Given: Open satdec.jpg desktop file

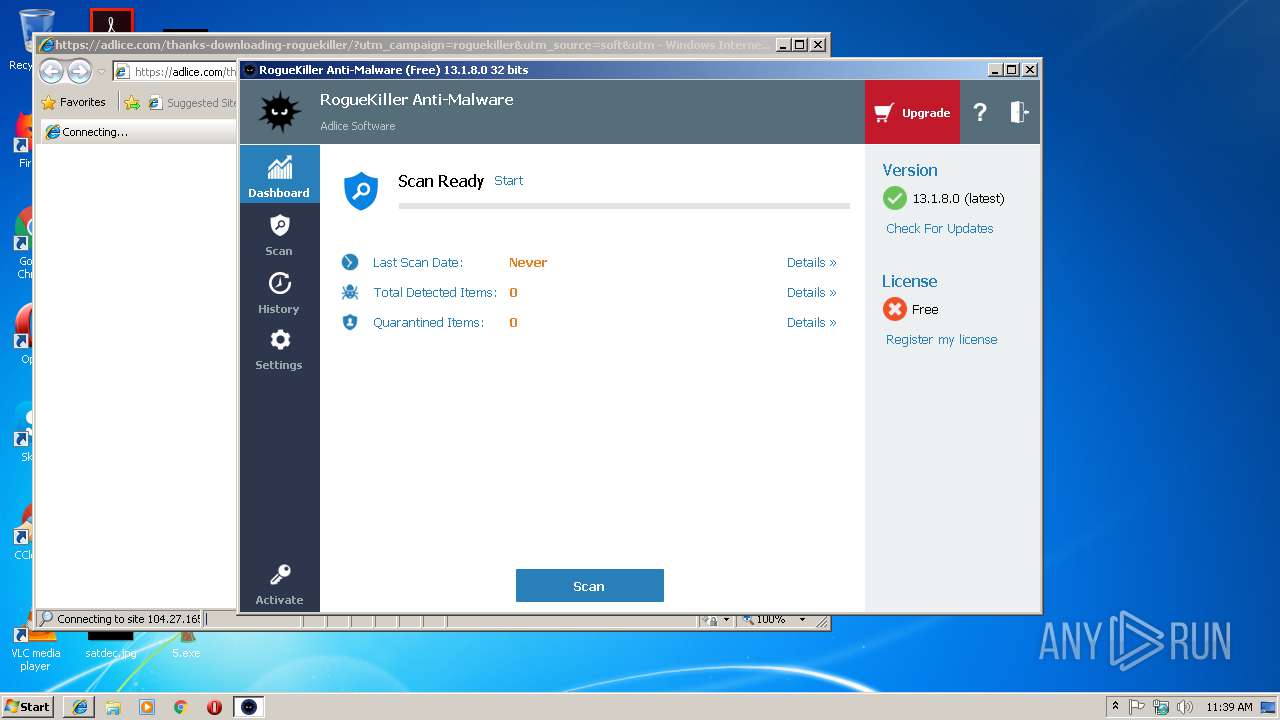Looking at the screenshot, I should (x=110, y=643).
